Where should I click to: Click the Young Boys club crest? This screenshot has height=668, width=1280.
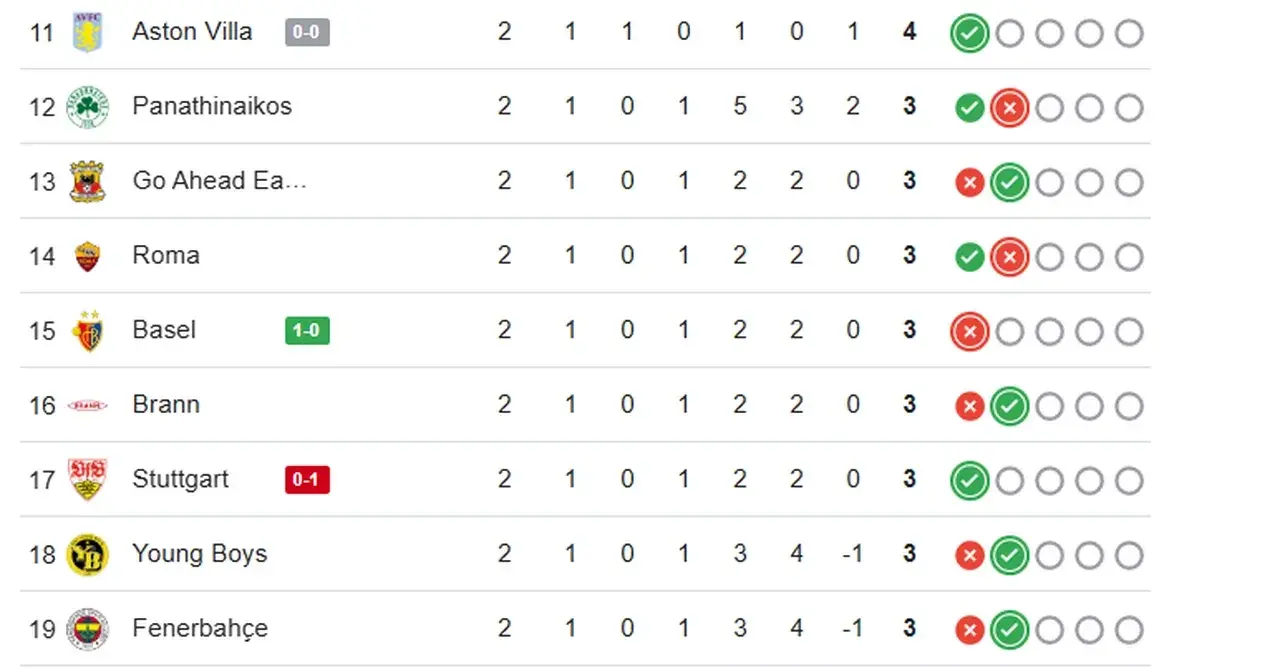tap(87, 554)
